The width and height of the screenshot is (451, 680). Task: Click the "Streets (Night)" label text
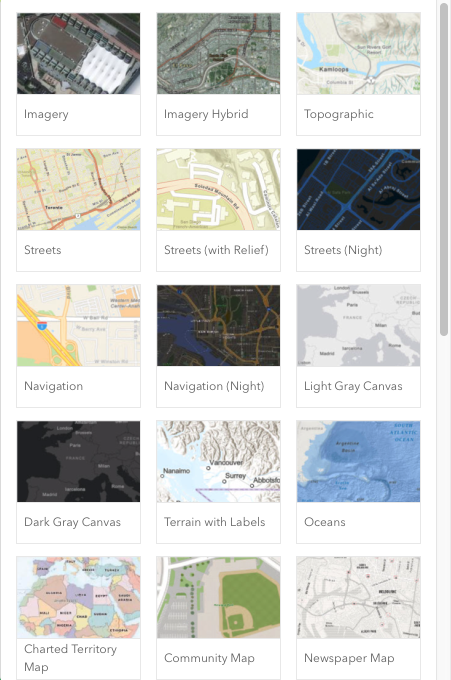(343, 250)
